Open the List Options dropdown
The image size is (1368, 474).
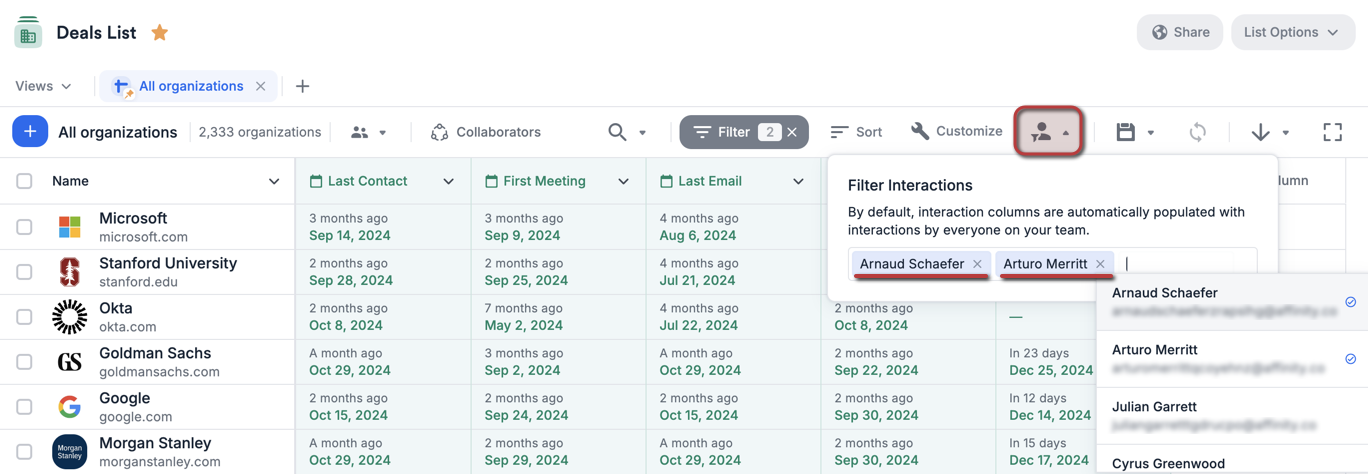pos(1293,32)
